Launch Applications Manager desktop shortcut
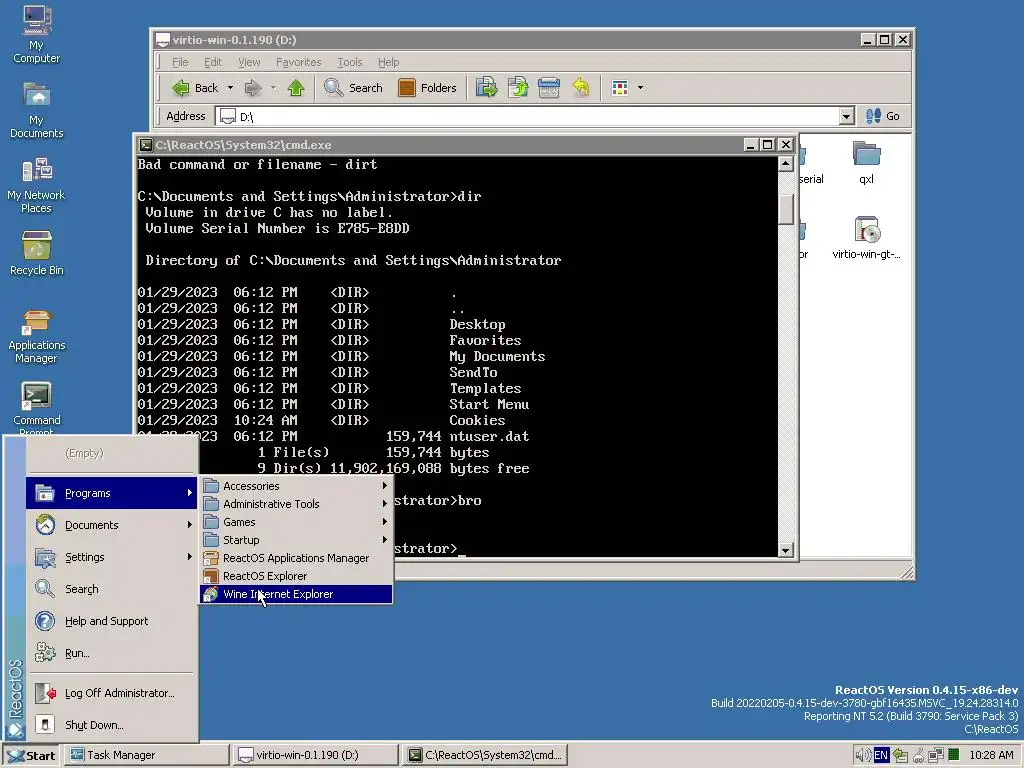 36,335
